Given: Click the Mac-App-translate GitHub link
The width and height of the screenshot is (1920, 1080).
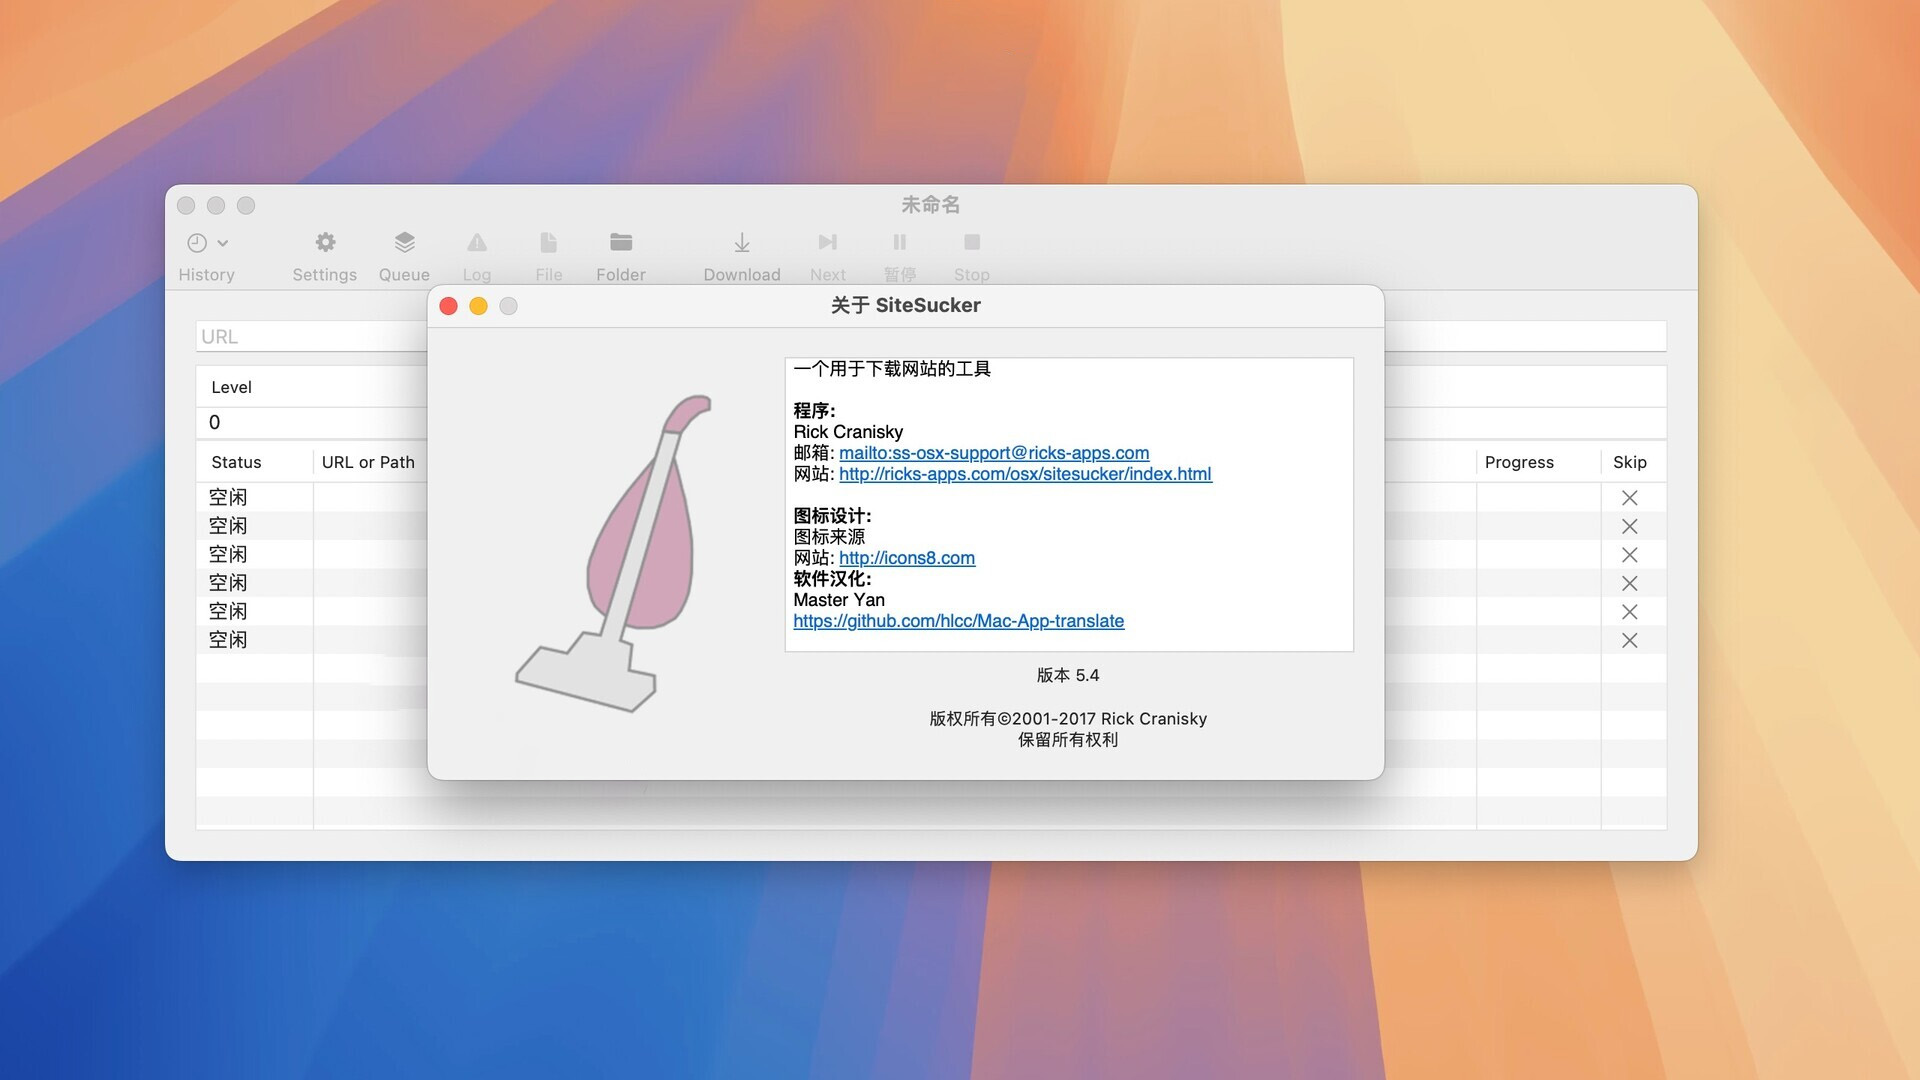Looking at the screenshot, I should click(959, 620).
